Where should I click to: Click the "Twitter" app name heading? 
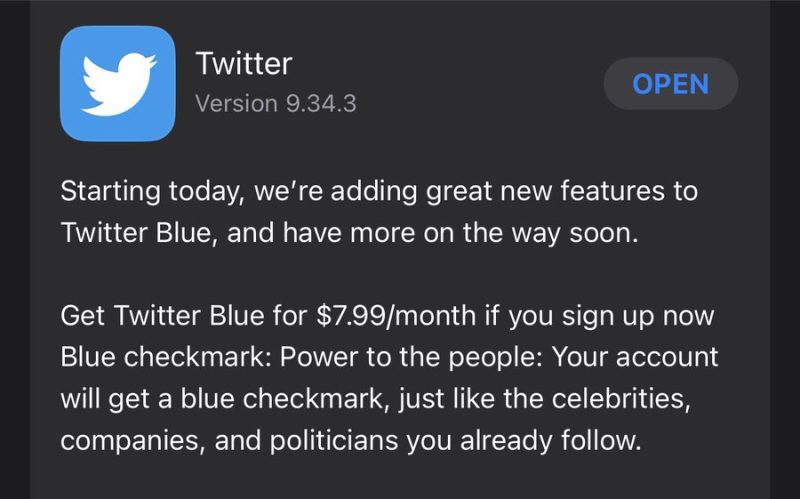pyautogui.click(x=244, y=64)
